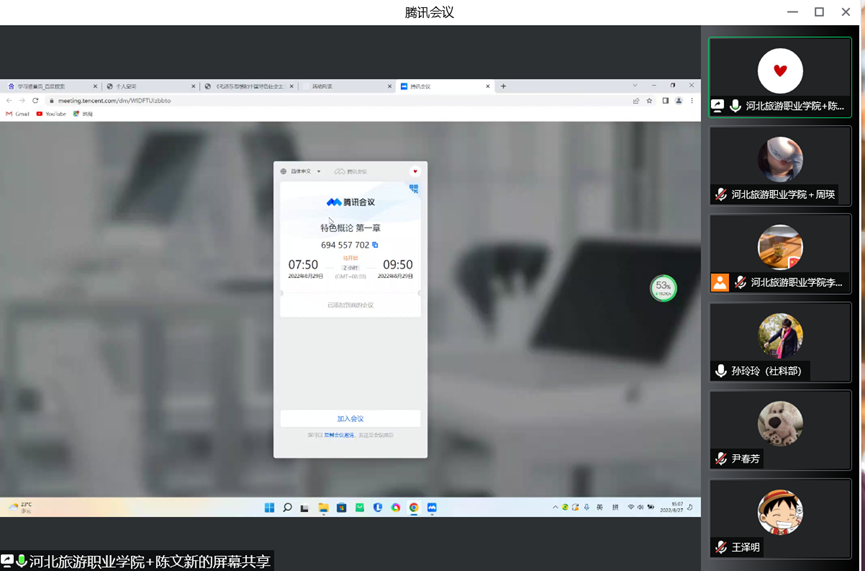Image resolution: width=865 pixels, height=571 pixels.
Task: Click the 腾讯会议 cloud logo in the card header
Action: pos(350,172)
